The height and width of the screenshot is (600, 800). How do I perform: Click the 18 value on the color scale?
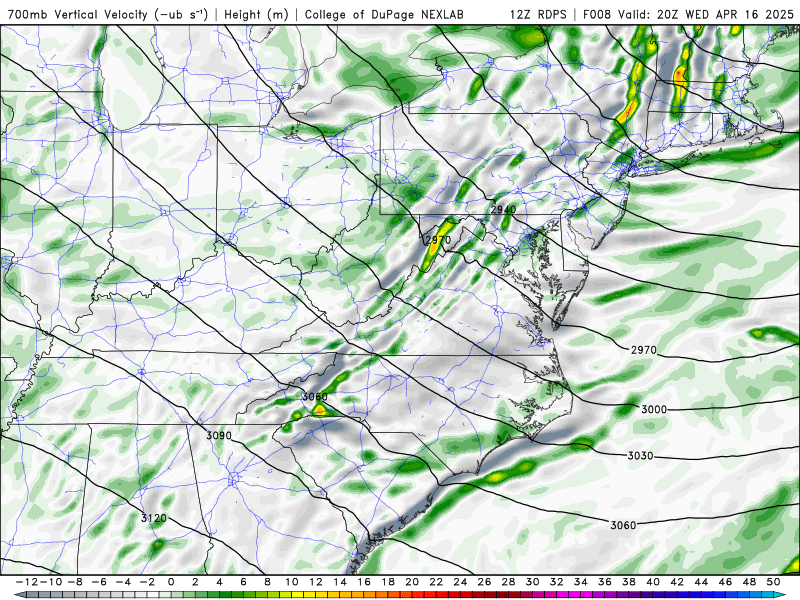[x=388, y=582]
